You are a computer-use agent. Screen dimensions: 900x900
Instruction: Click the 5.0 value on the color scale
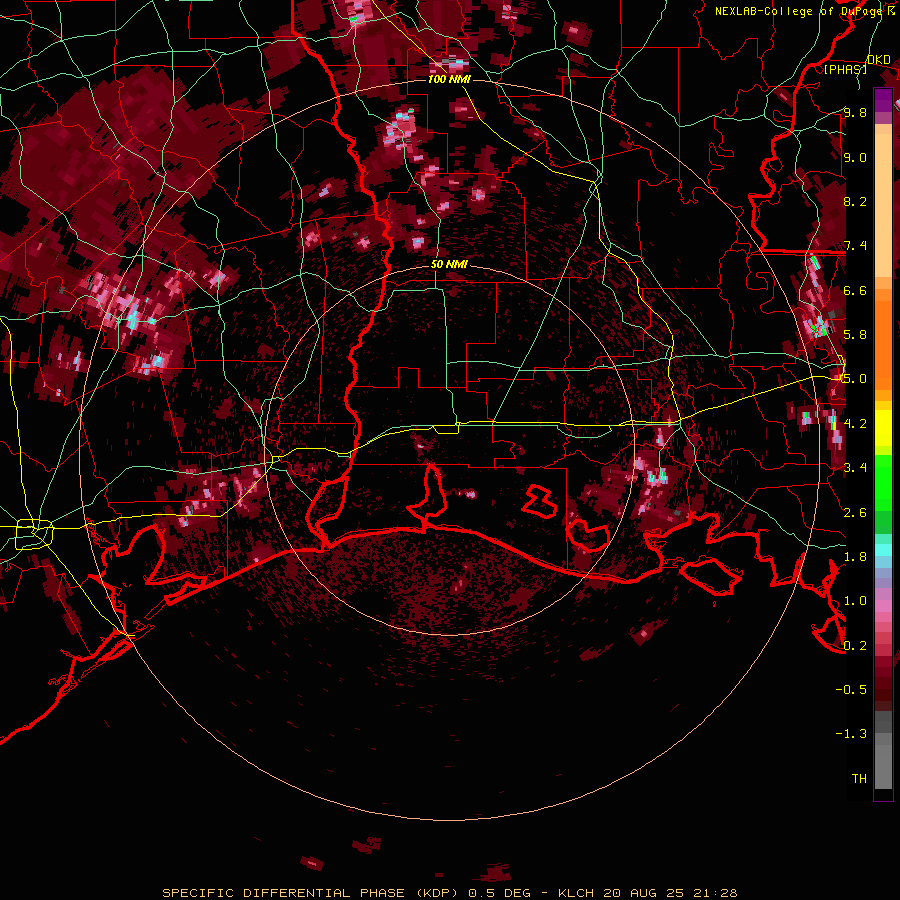[x=855, y=379]
